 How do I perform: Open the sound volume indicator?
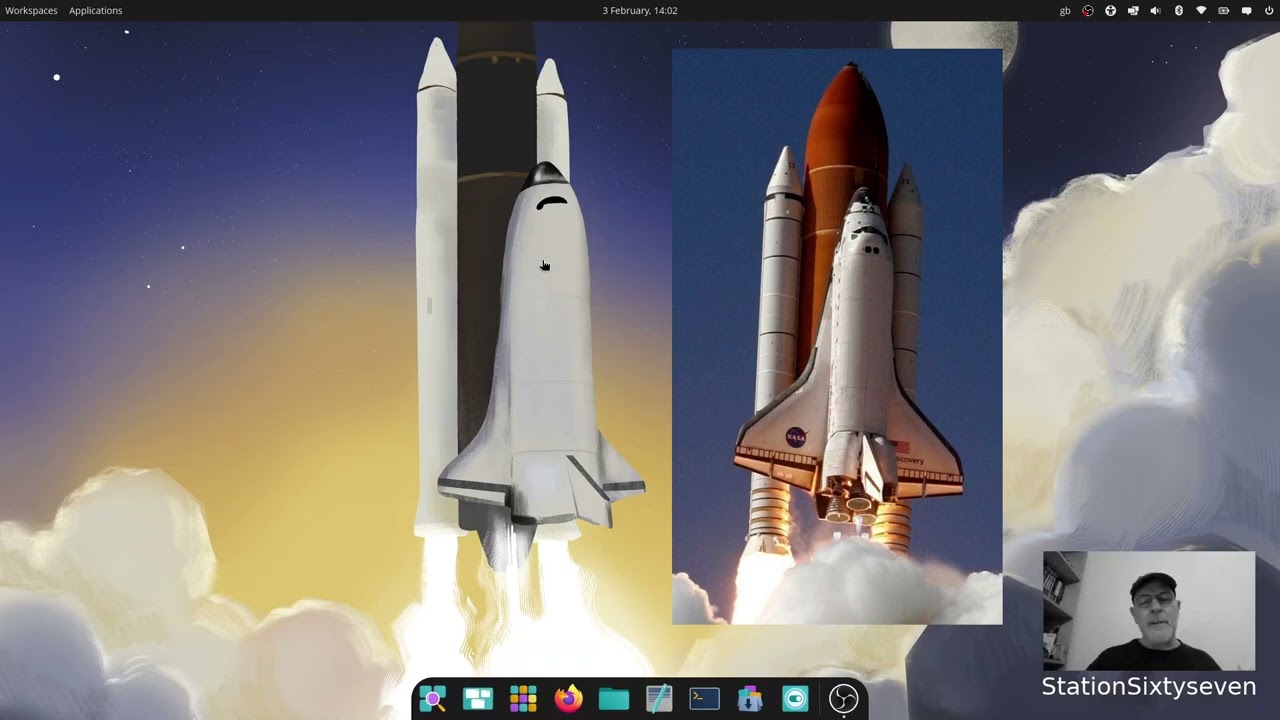(x=1156, y=10)
